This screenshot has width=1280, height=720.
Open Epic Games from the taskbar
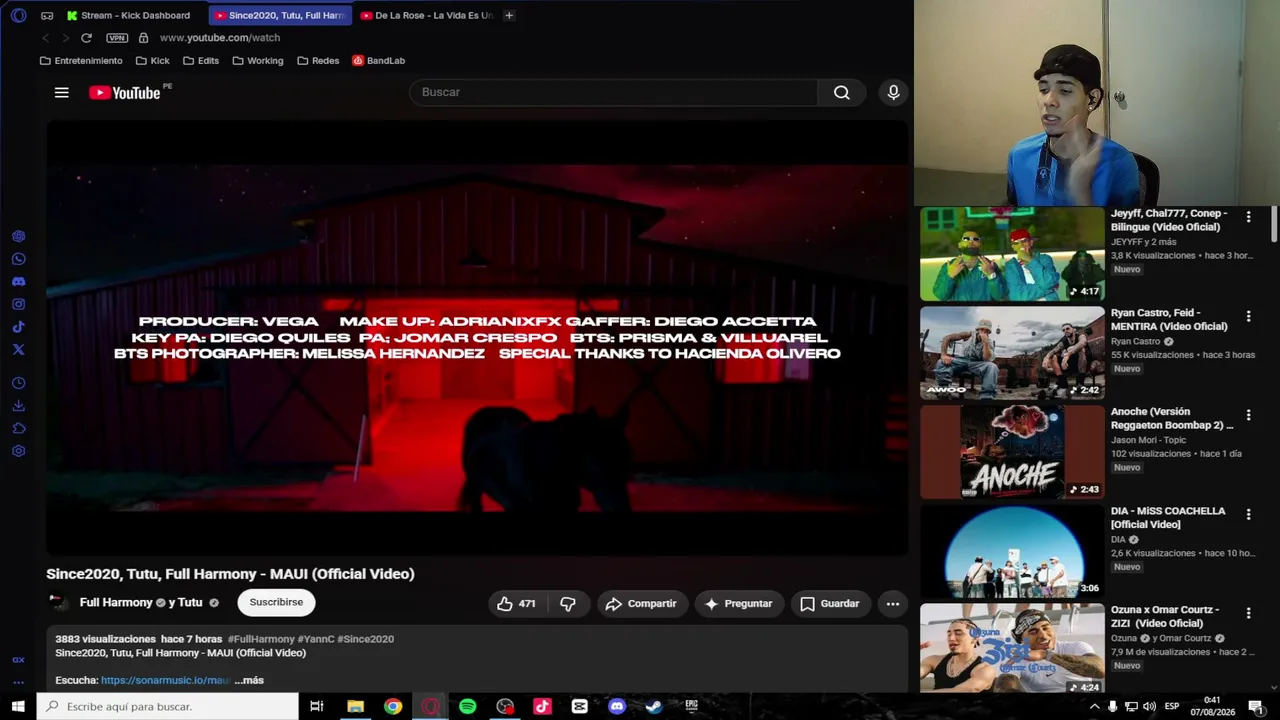[691, 706]
